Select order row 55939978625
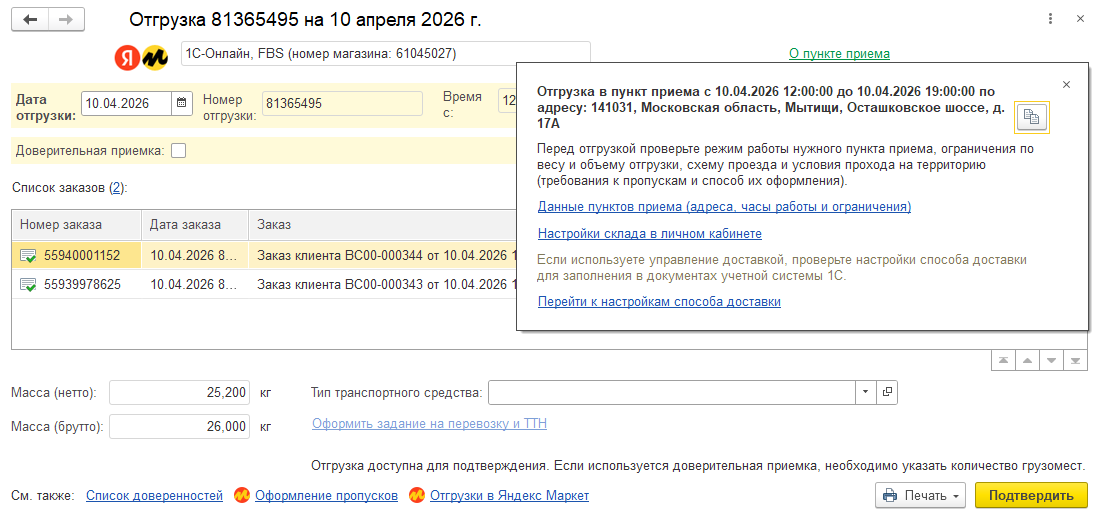 [x=264, y=285]
